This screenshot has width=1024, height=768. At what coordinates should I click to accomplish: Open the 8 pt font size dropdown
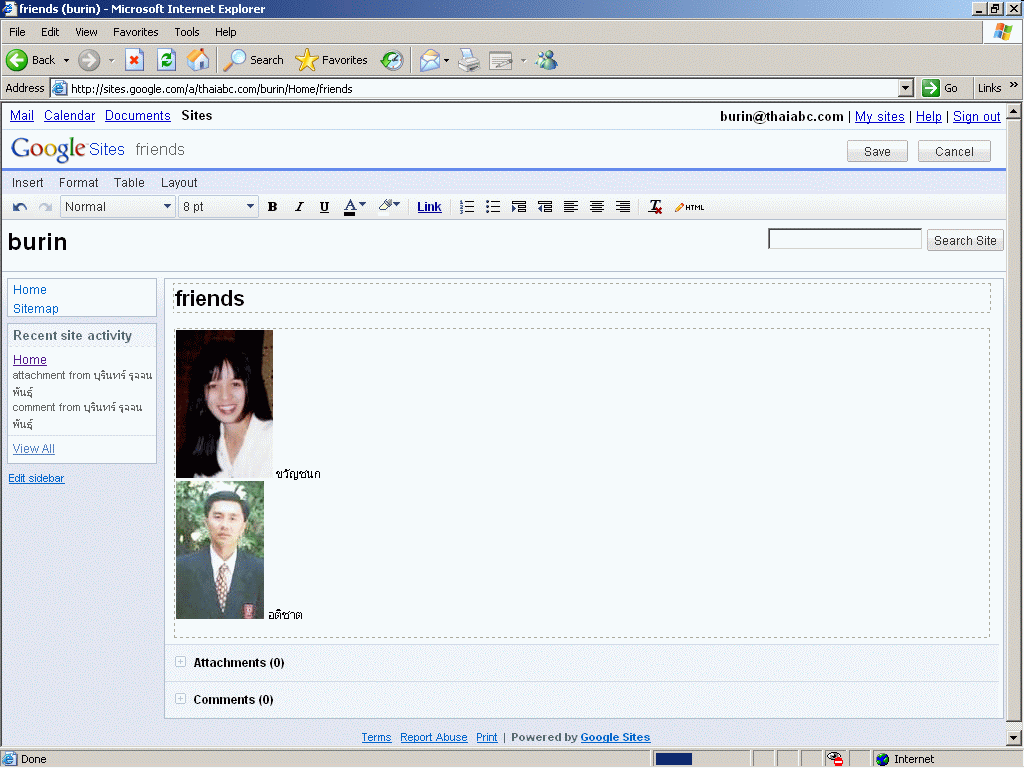pos(218,207)
